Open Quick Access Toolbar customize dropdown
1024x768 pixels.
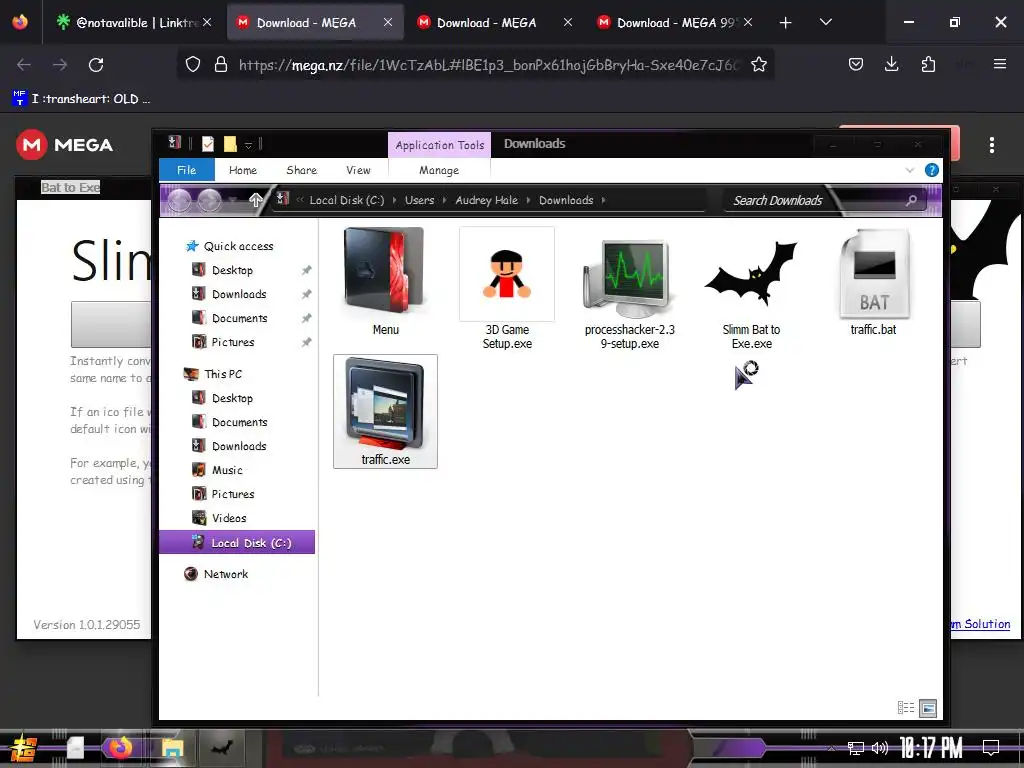click(249, 144)
